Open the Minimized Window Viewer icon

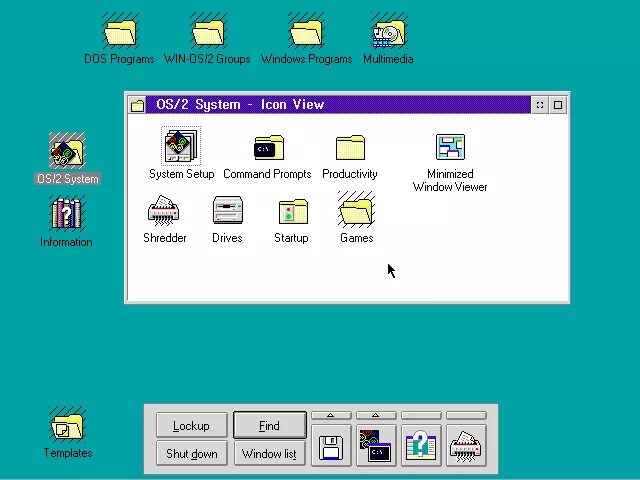[450, 147]
